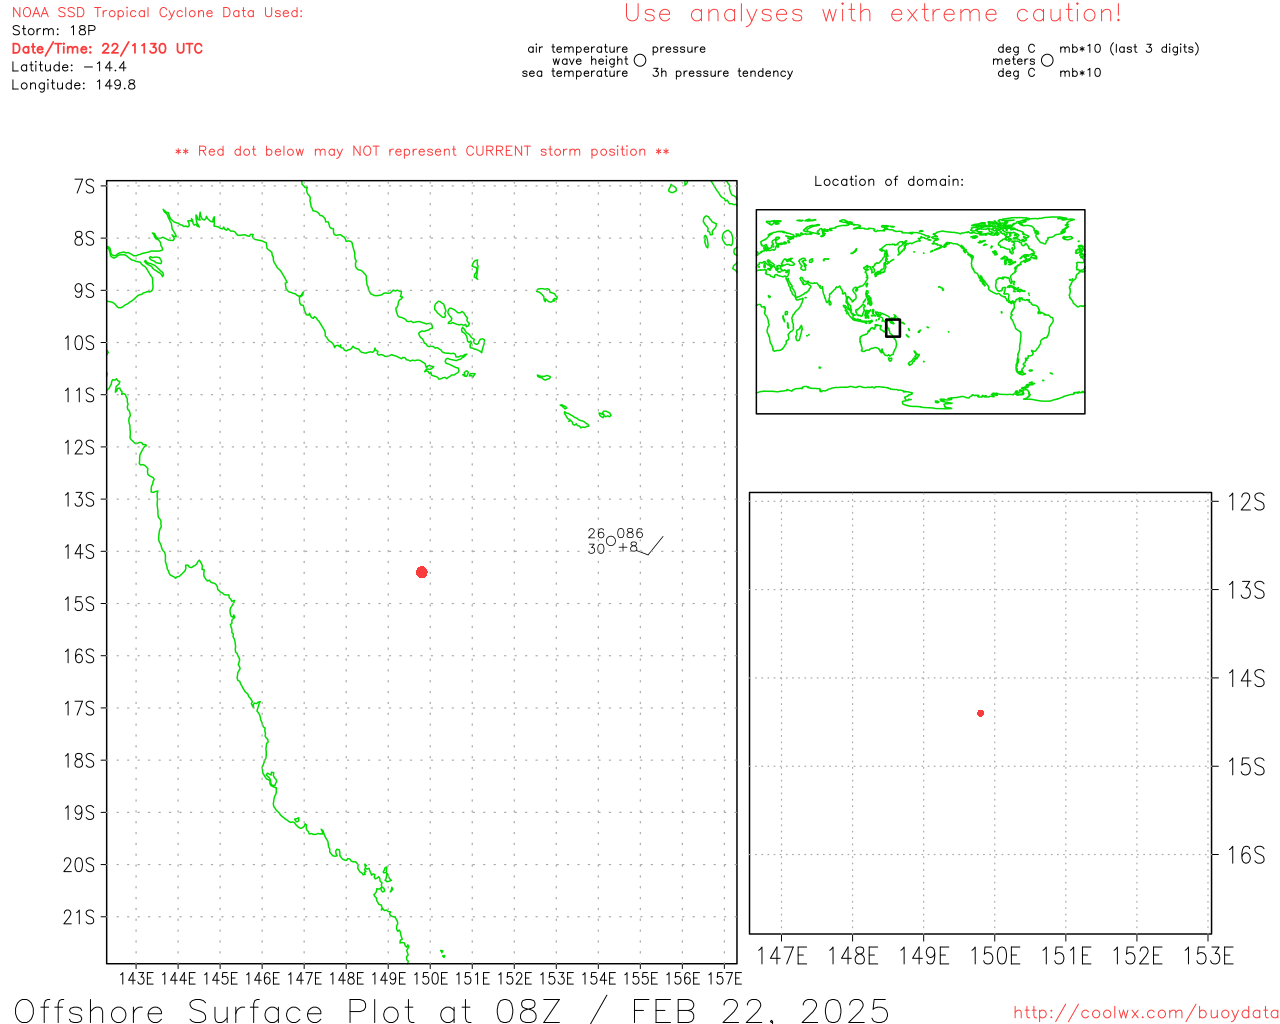Click the '12S' label on inset map

(1246, 502)
